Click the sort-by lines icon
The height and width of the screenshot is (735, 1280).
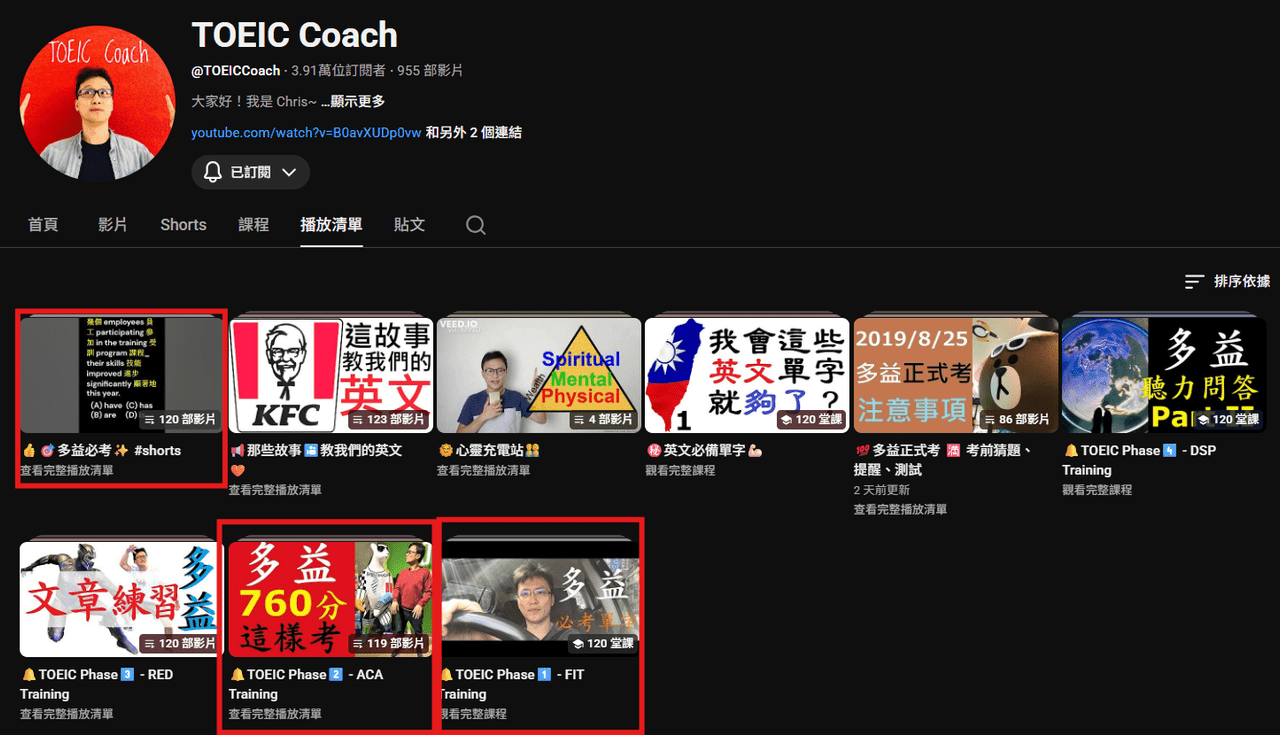[x=1194, y=282]
